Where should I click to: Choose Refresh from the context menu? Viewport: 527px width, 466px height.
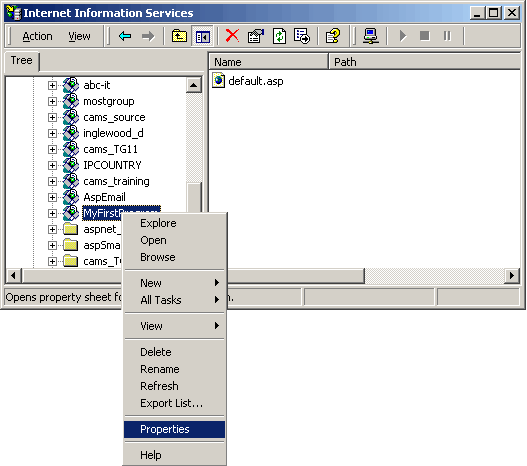(174, 386)
